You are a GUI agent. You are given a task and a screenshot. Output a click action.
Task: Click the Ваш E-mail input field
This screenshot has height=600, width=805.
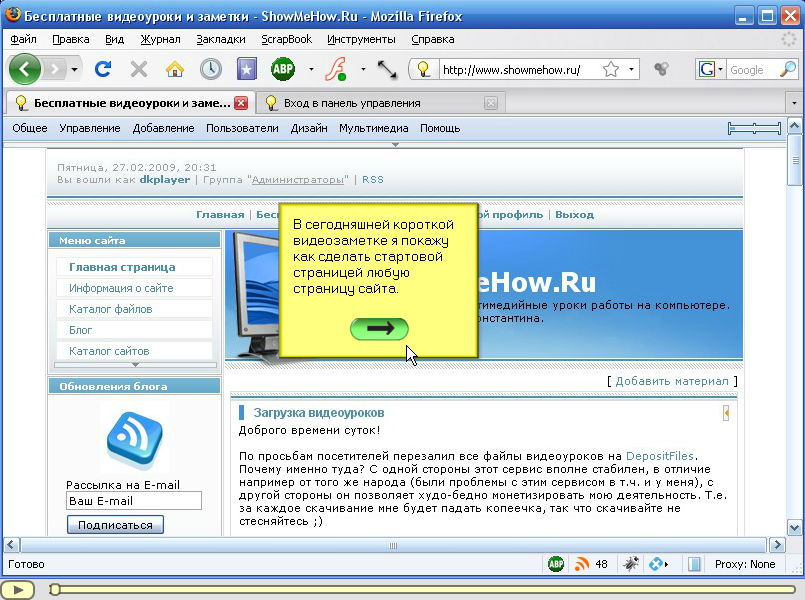tap(134, 501)
